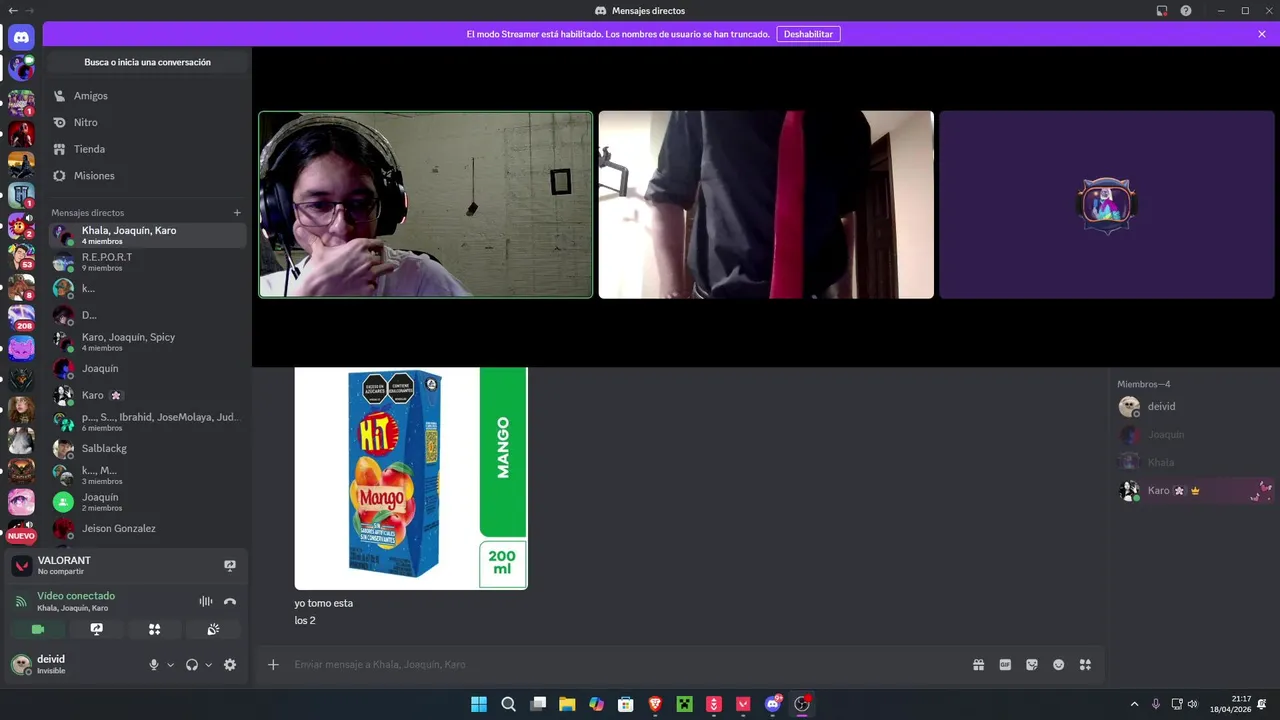Open help question mark icon in title bar

click(x=1186, y=11)
